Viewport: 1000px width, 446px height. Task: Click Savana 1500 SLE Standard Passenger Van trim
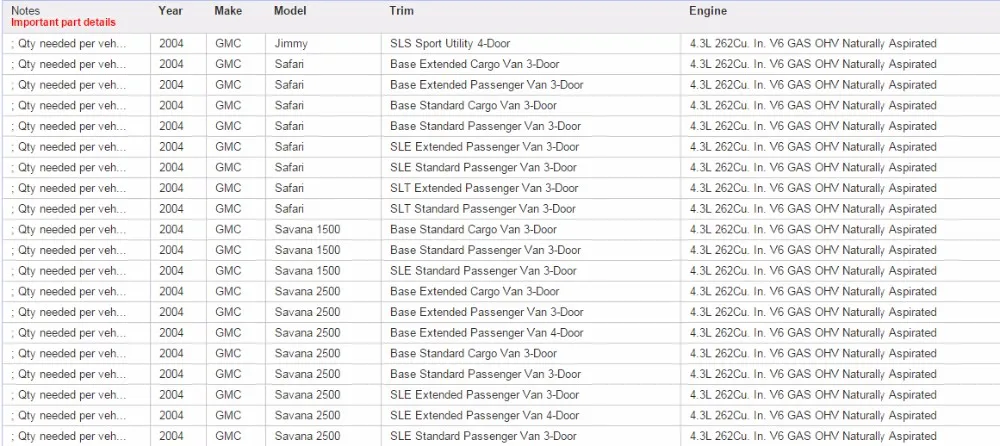(x=483, y=271)
